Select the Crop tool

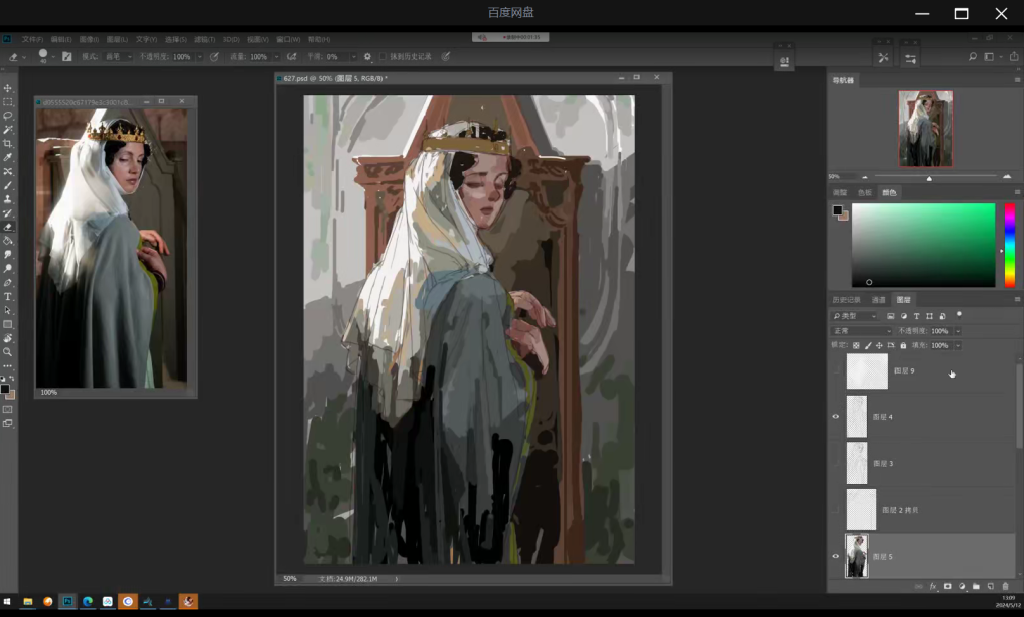pyautogui.click(x=8, y=144)
